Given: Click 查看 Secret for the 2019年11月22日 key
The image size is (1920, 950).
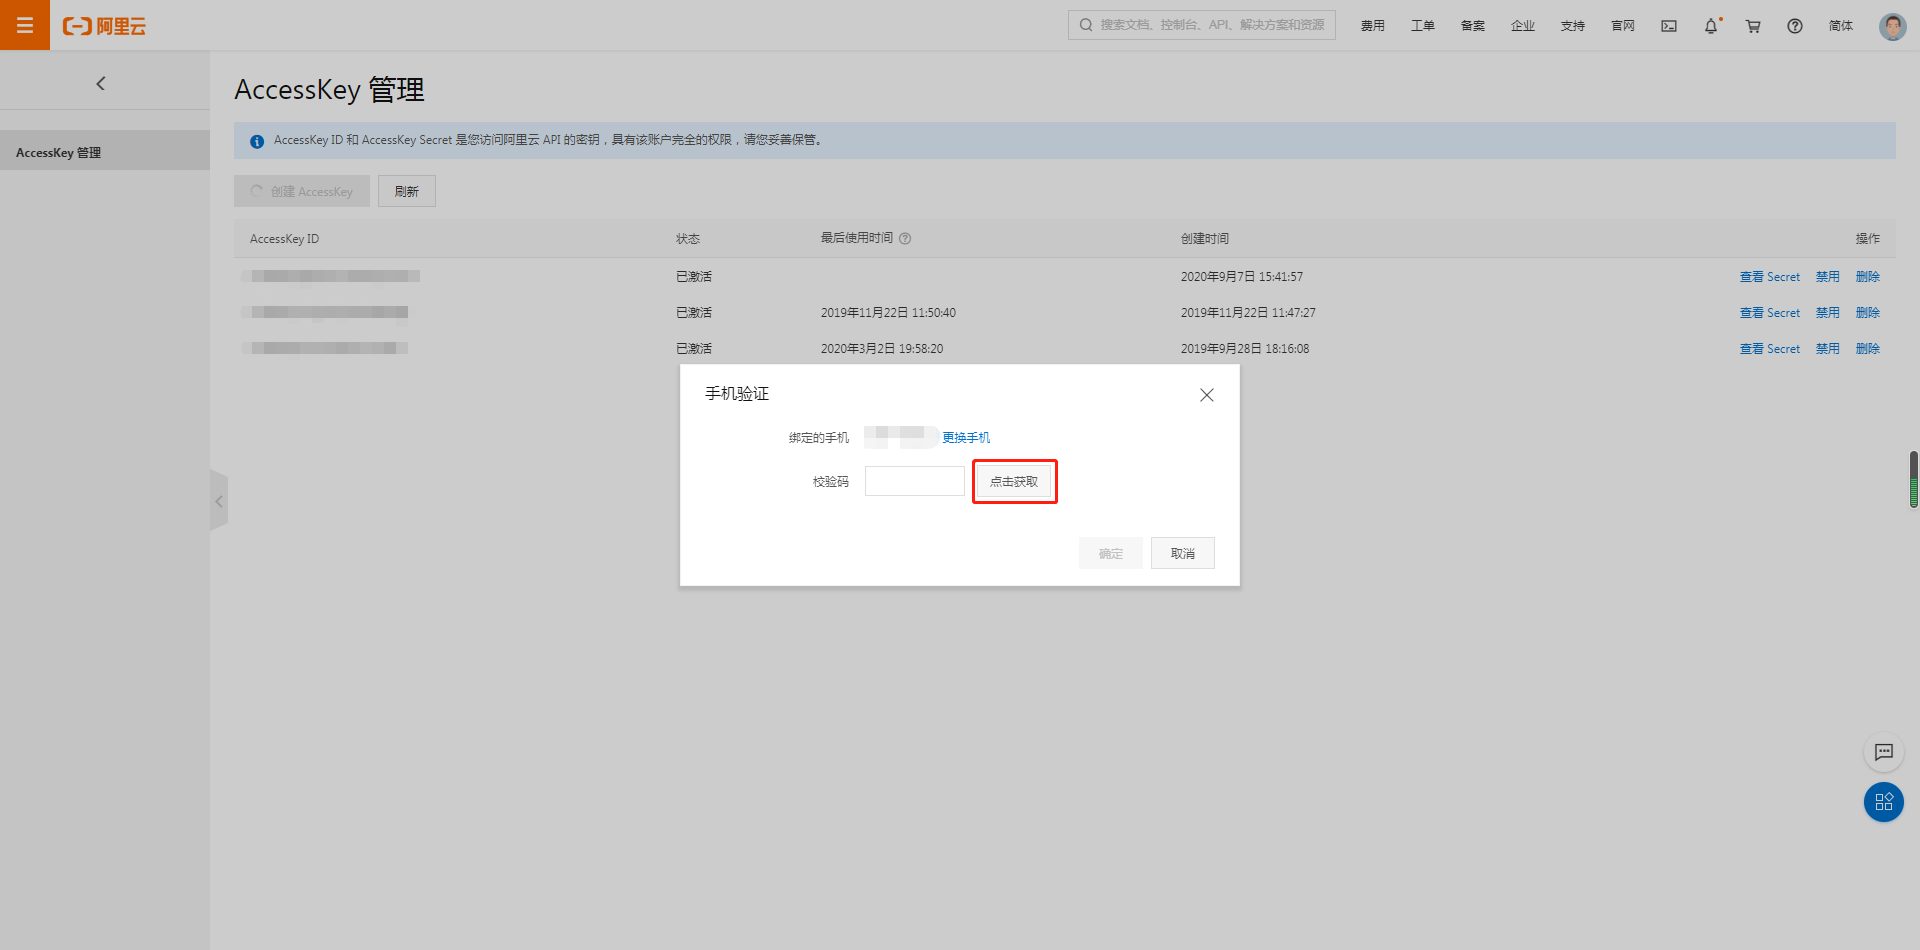Looking at the screenshot, I should pos(1770,313).
